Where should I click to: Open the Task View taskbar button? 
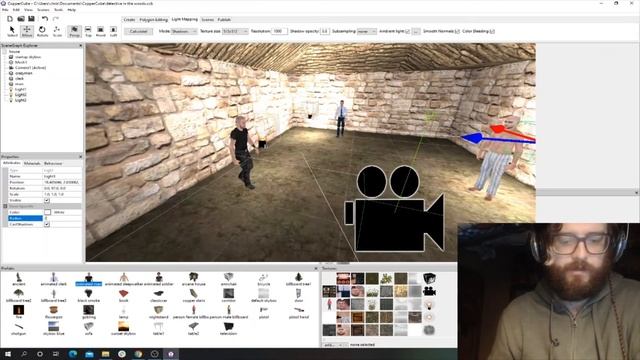tap(56, 354)
